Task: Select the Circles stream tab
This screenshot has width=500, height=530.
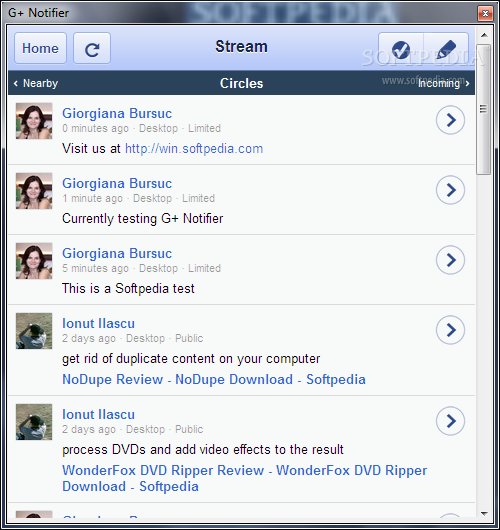Action: 241,83
